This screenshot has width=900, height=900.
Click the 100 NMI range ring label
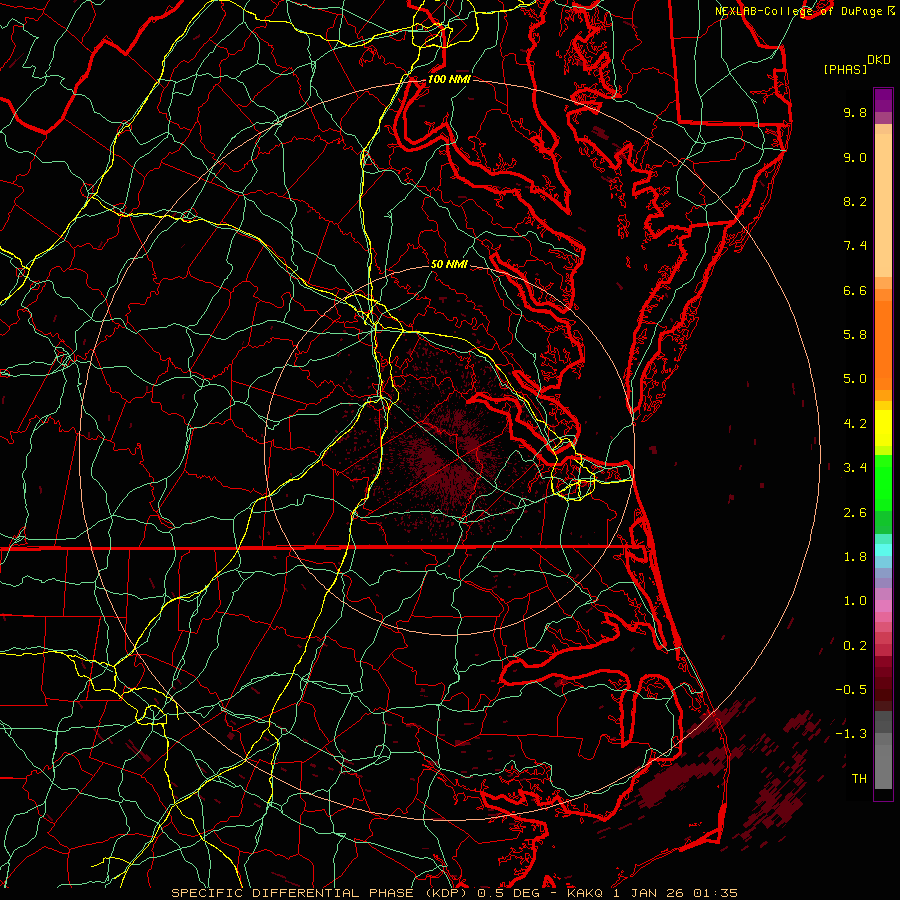[449, 79]
